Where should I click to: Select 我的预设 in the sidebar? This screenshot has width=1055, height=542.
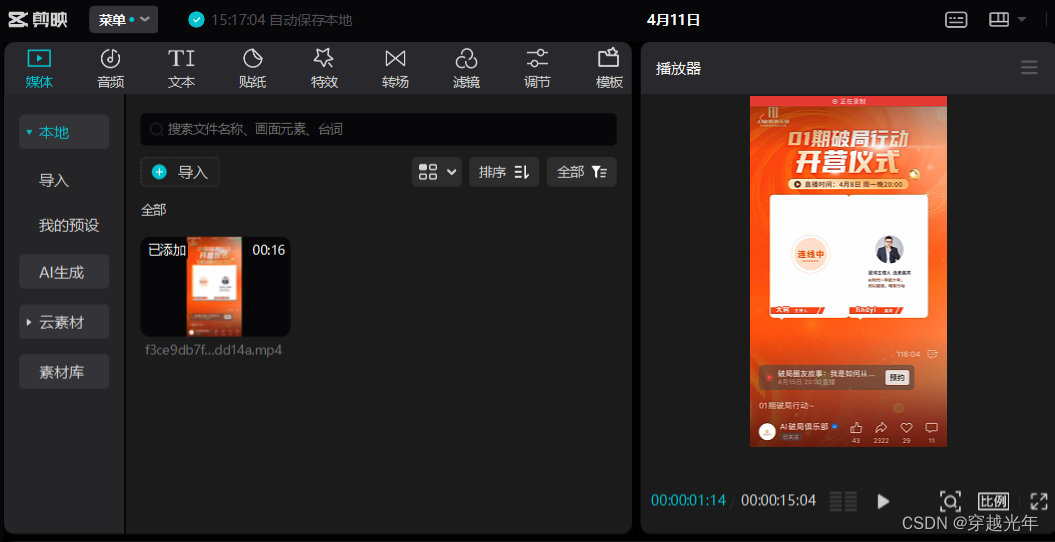point(69,225)
